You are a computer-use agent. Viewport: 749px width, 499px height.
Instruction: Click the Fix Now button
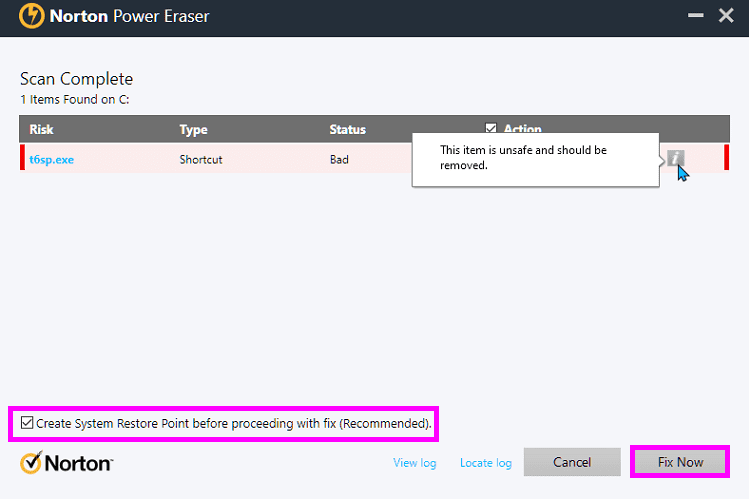point(680,462)
